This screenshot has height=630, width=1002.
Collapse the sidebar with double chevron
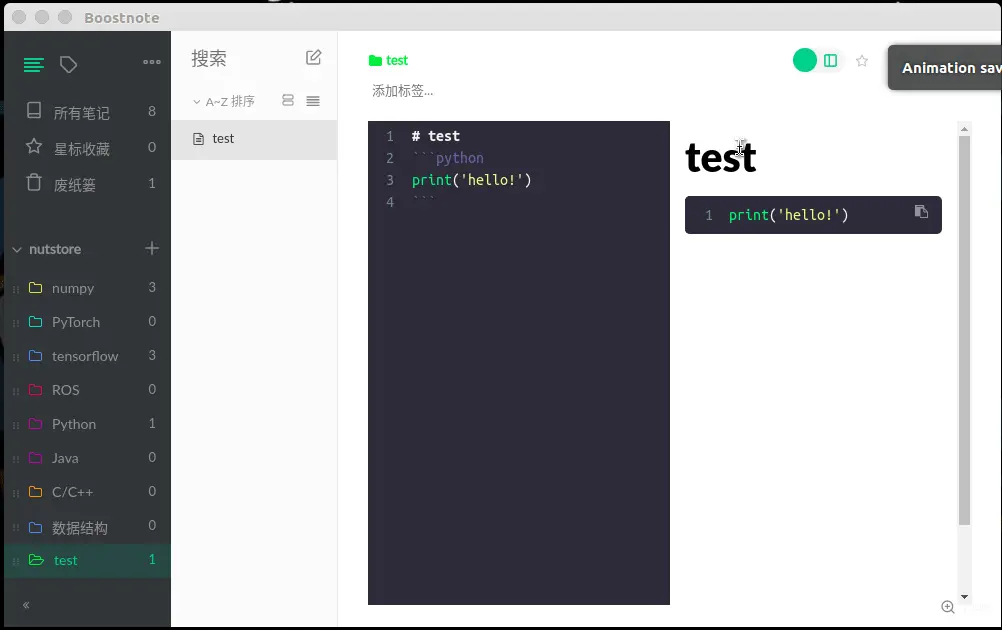coord(26,605)
